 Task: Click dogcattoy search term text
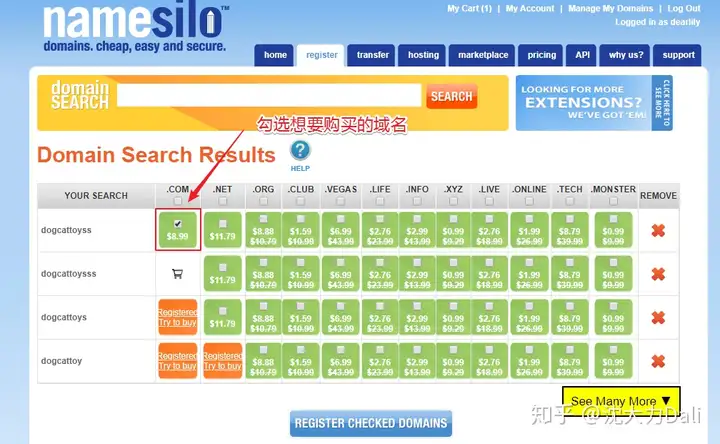(62, 361)
